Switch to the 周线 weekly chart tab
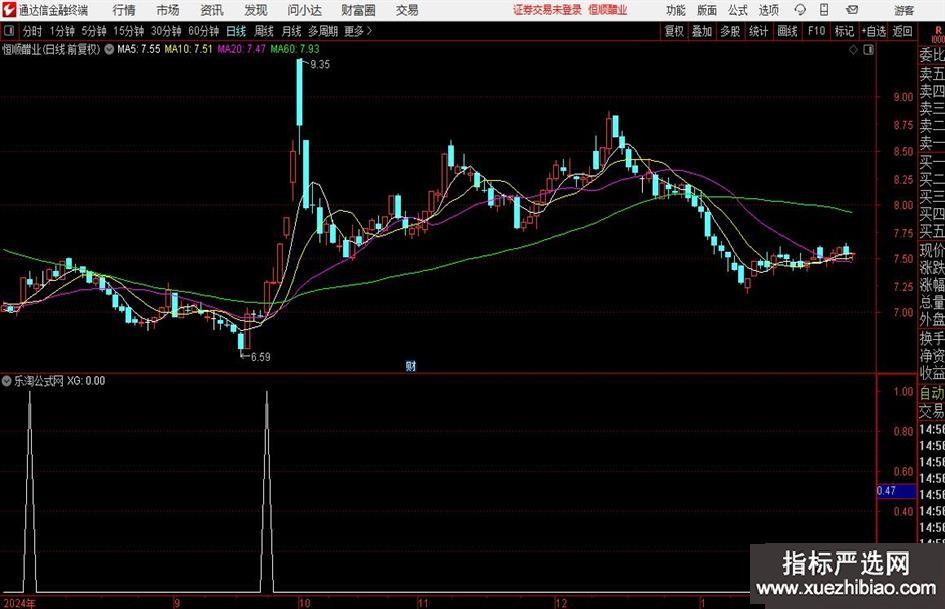The width and height of the screenshot is (945, 609). click(264, 31)
